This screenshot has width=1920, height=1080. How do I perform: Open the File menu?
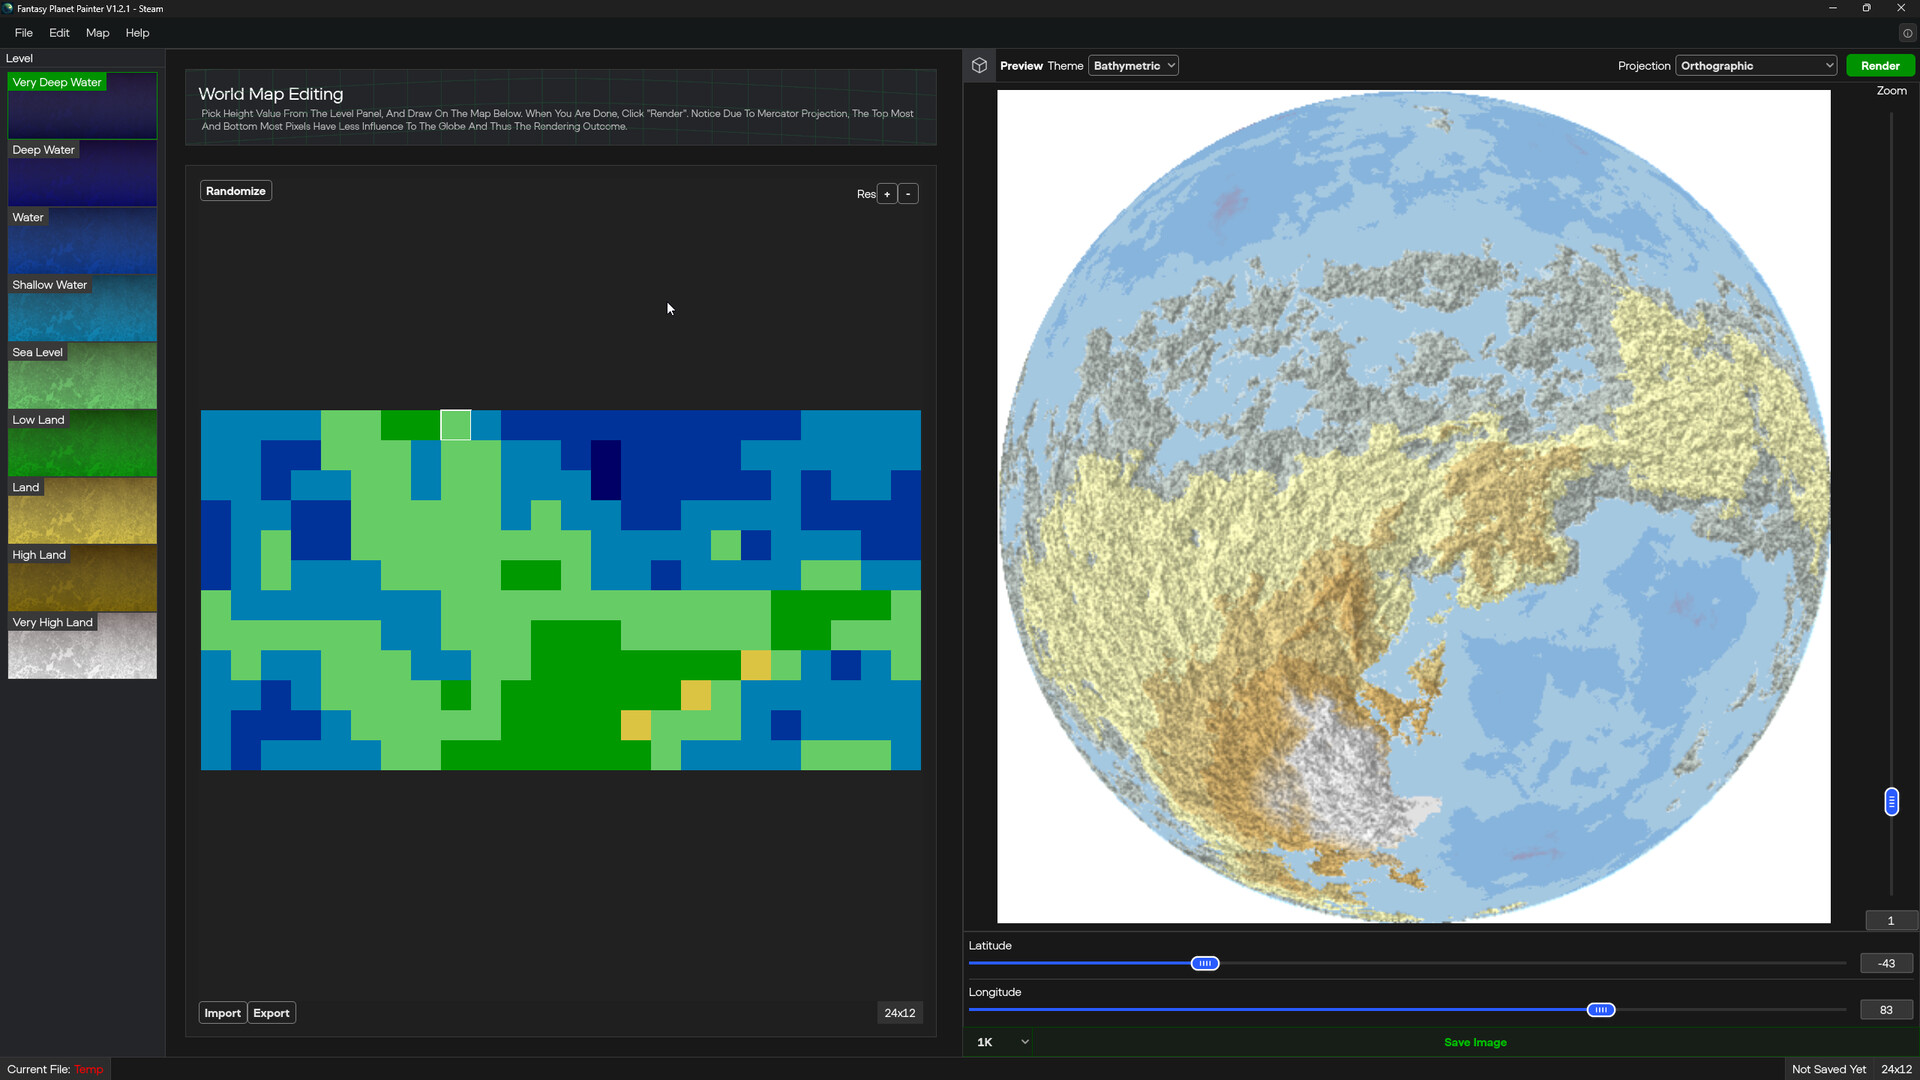coord(22,32)
